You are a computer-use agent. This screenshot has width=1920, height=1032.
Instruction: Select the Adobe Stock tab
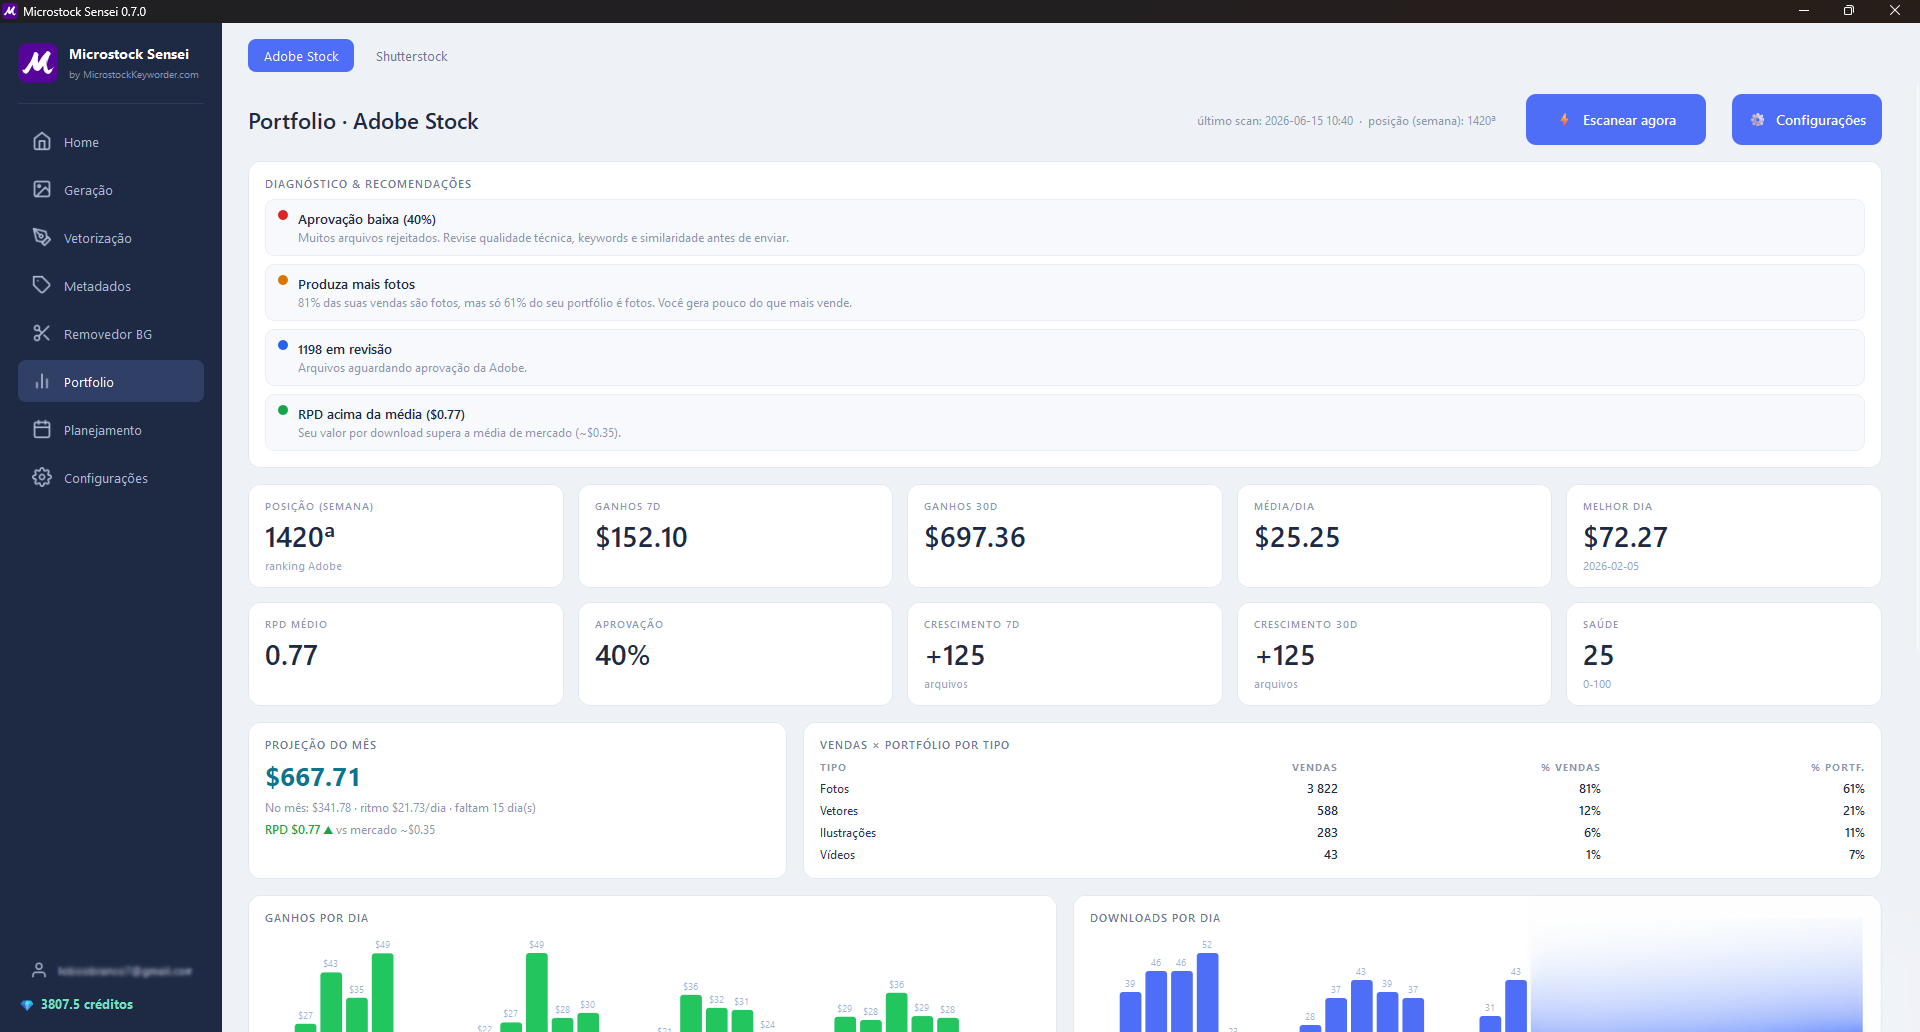[x=301, y=56]
